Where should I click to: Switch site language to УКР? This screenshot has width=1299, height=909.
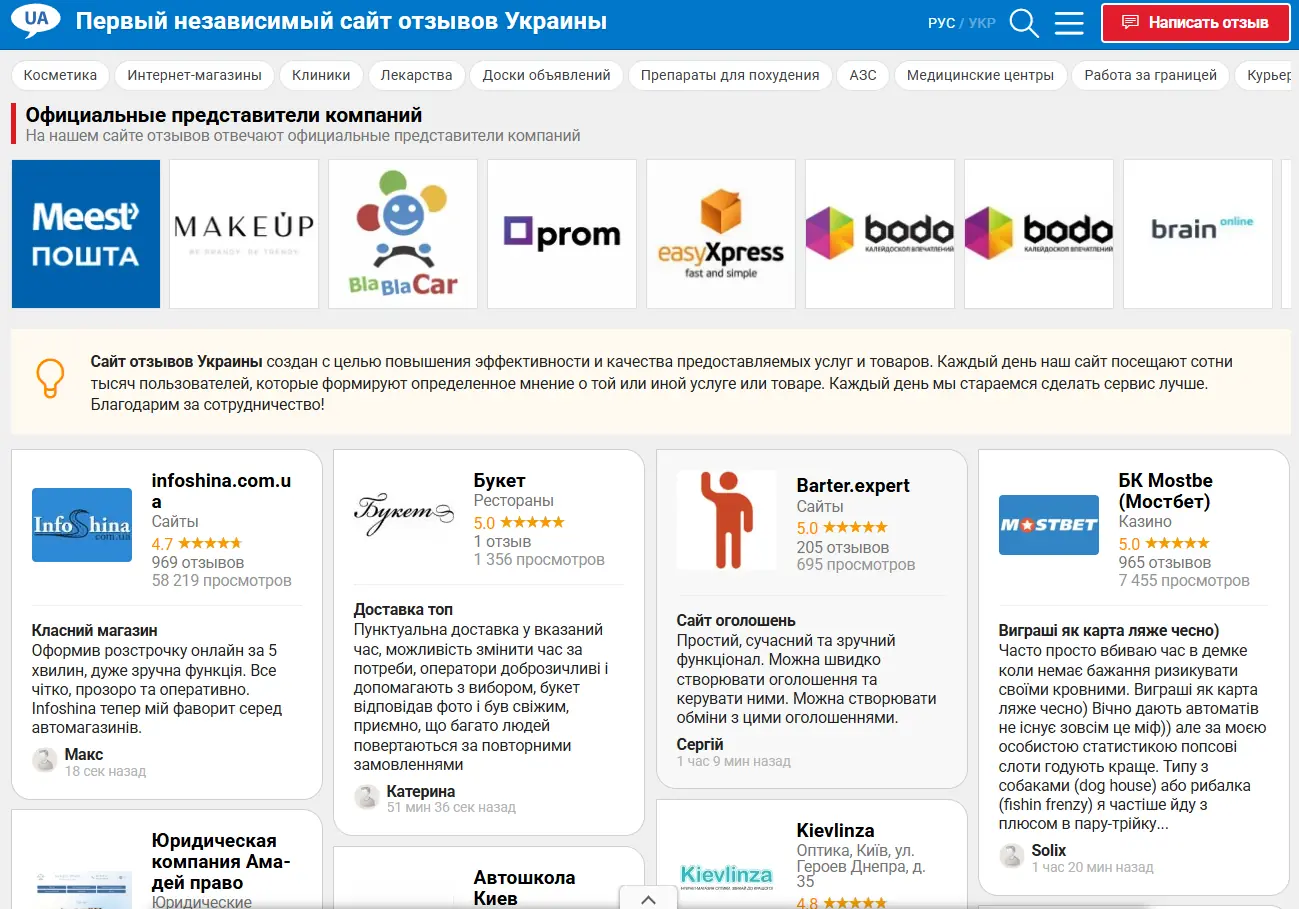click(x=982, y=23)
